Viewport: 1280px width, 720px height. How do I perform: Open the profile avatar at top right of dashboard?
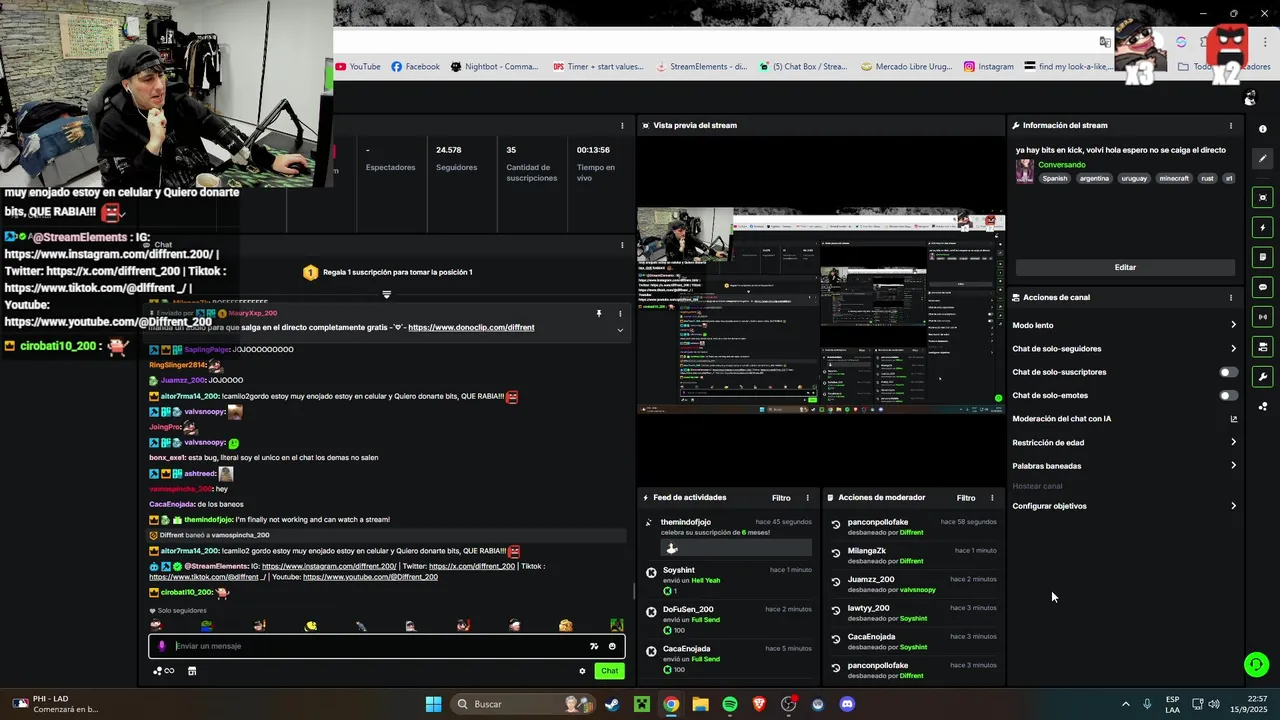(1250, 98)
